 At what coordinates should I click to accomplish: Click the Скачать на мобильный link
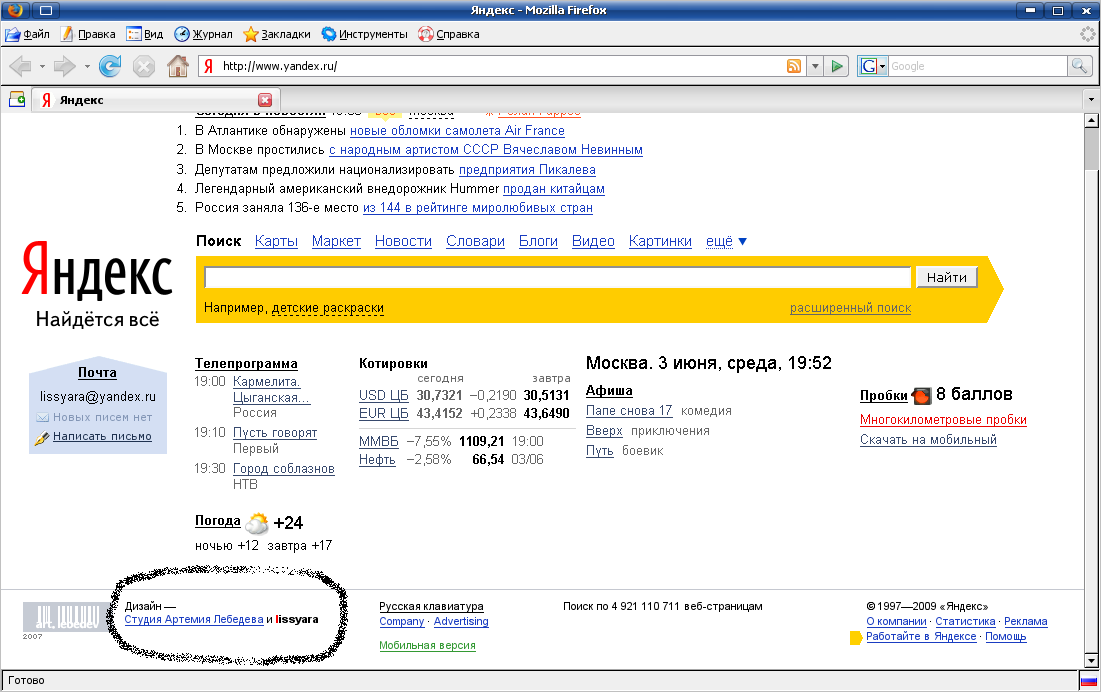pos(928,440)
